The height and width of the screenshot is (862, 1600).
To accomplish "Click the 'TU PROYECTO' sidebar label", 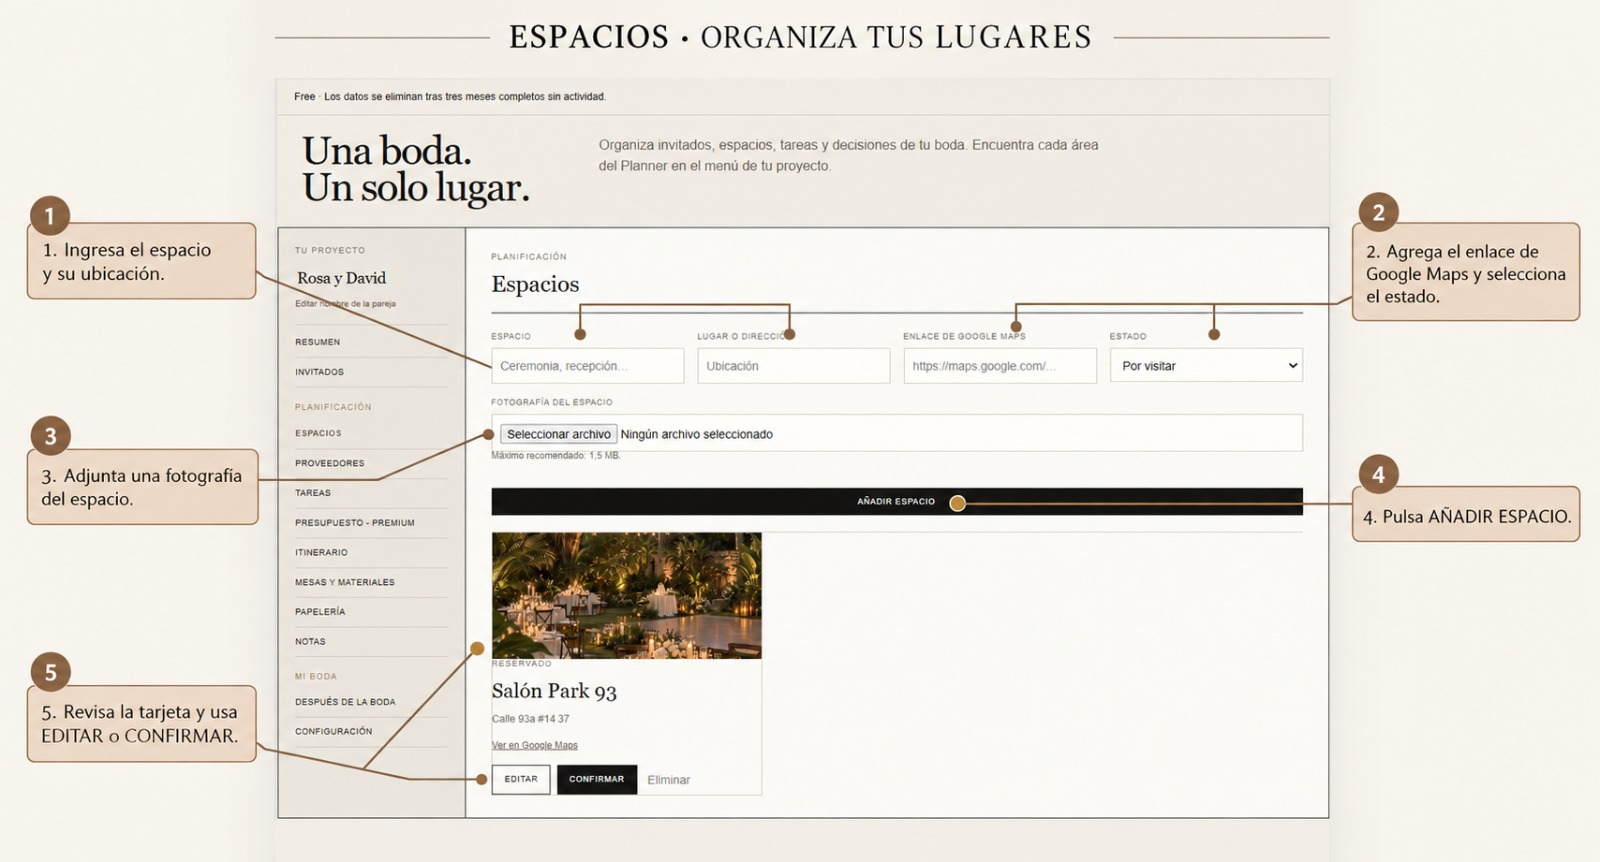I will click(330, 251).
